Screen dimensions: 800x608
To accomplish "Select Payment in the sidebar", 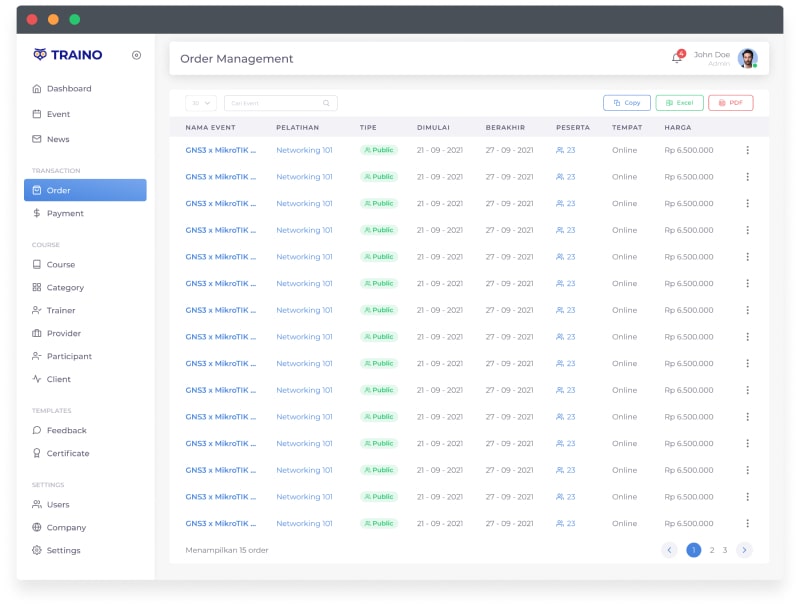I will [x=65, y=213].
